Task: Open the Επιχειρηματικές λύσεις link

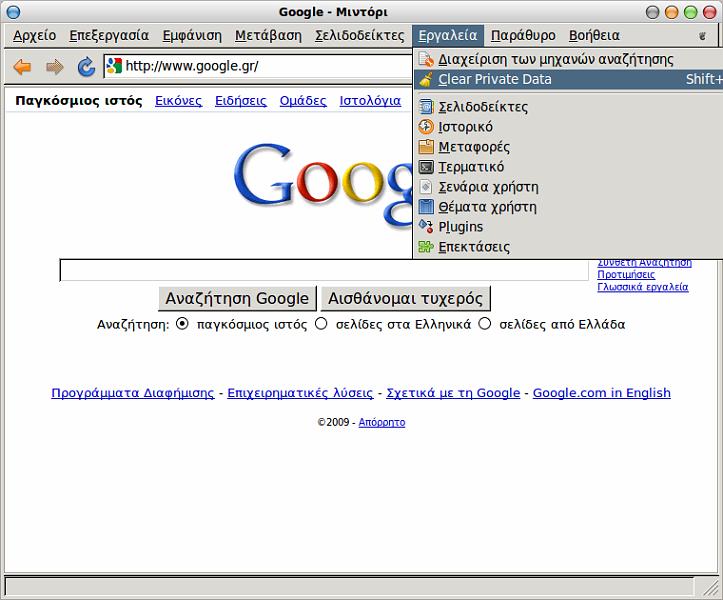Action: pyautogui.click(x=300, y=393)
